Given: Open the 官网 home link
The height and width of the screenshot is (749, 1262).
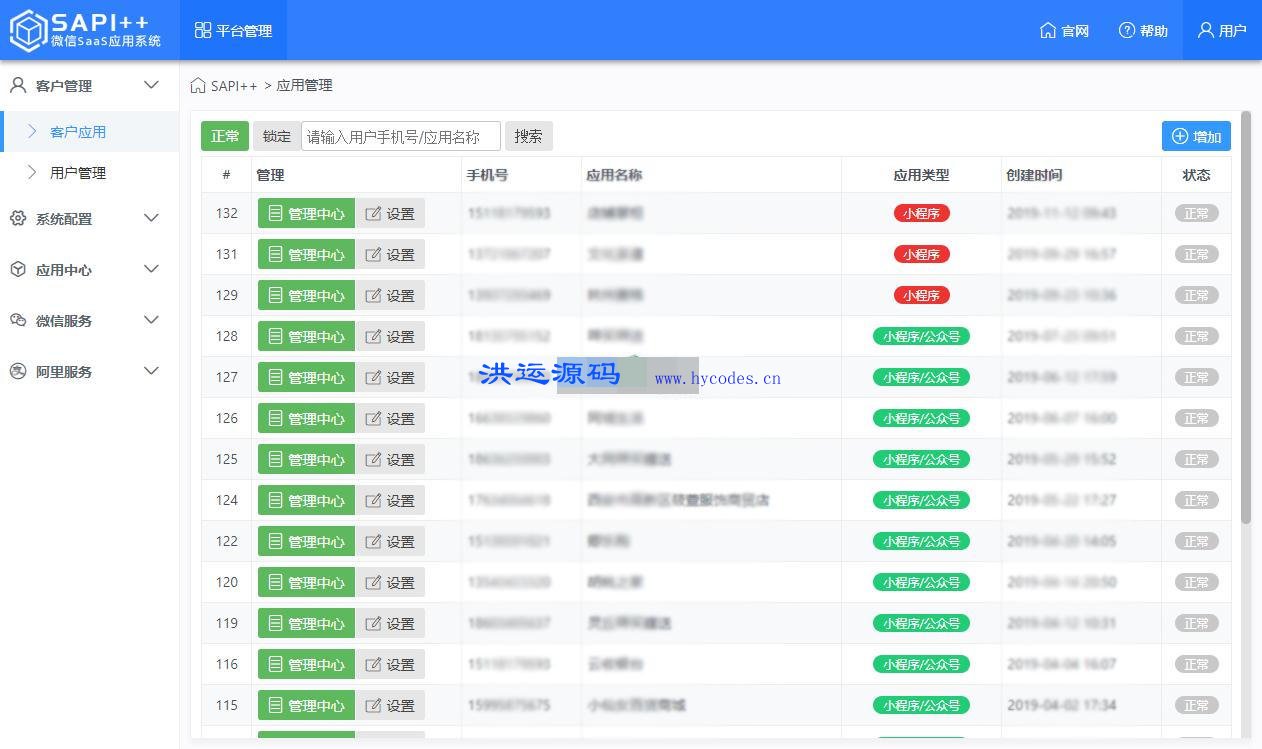Looking at the screenshot, I should pyautogui.click(x=1064, y=30).
